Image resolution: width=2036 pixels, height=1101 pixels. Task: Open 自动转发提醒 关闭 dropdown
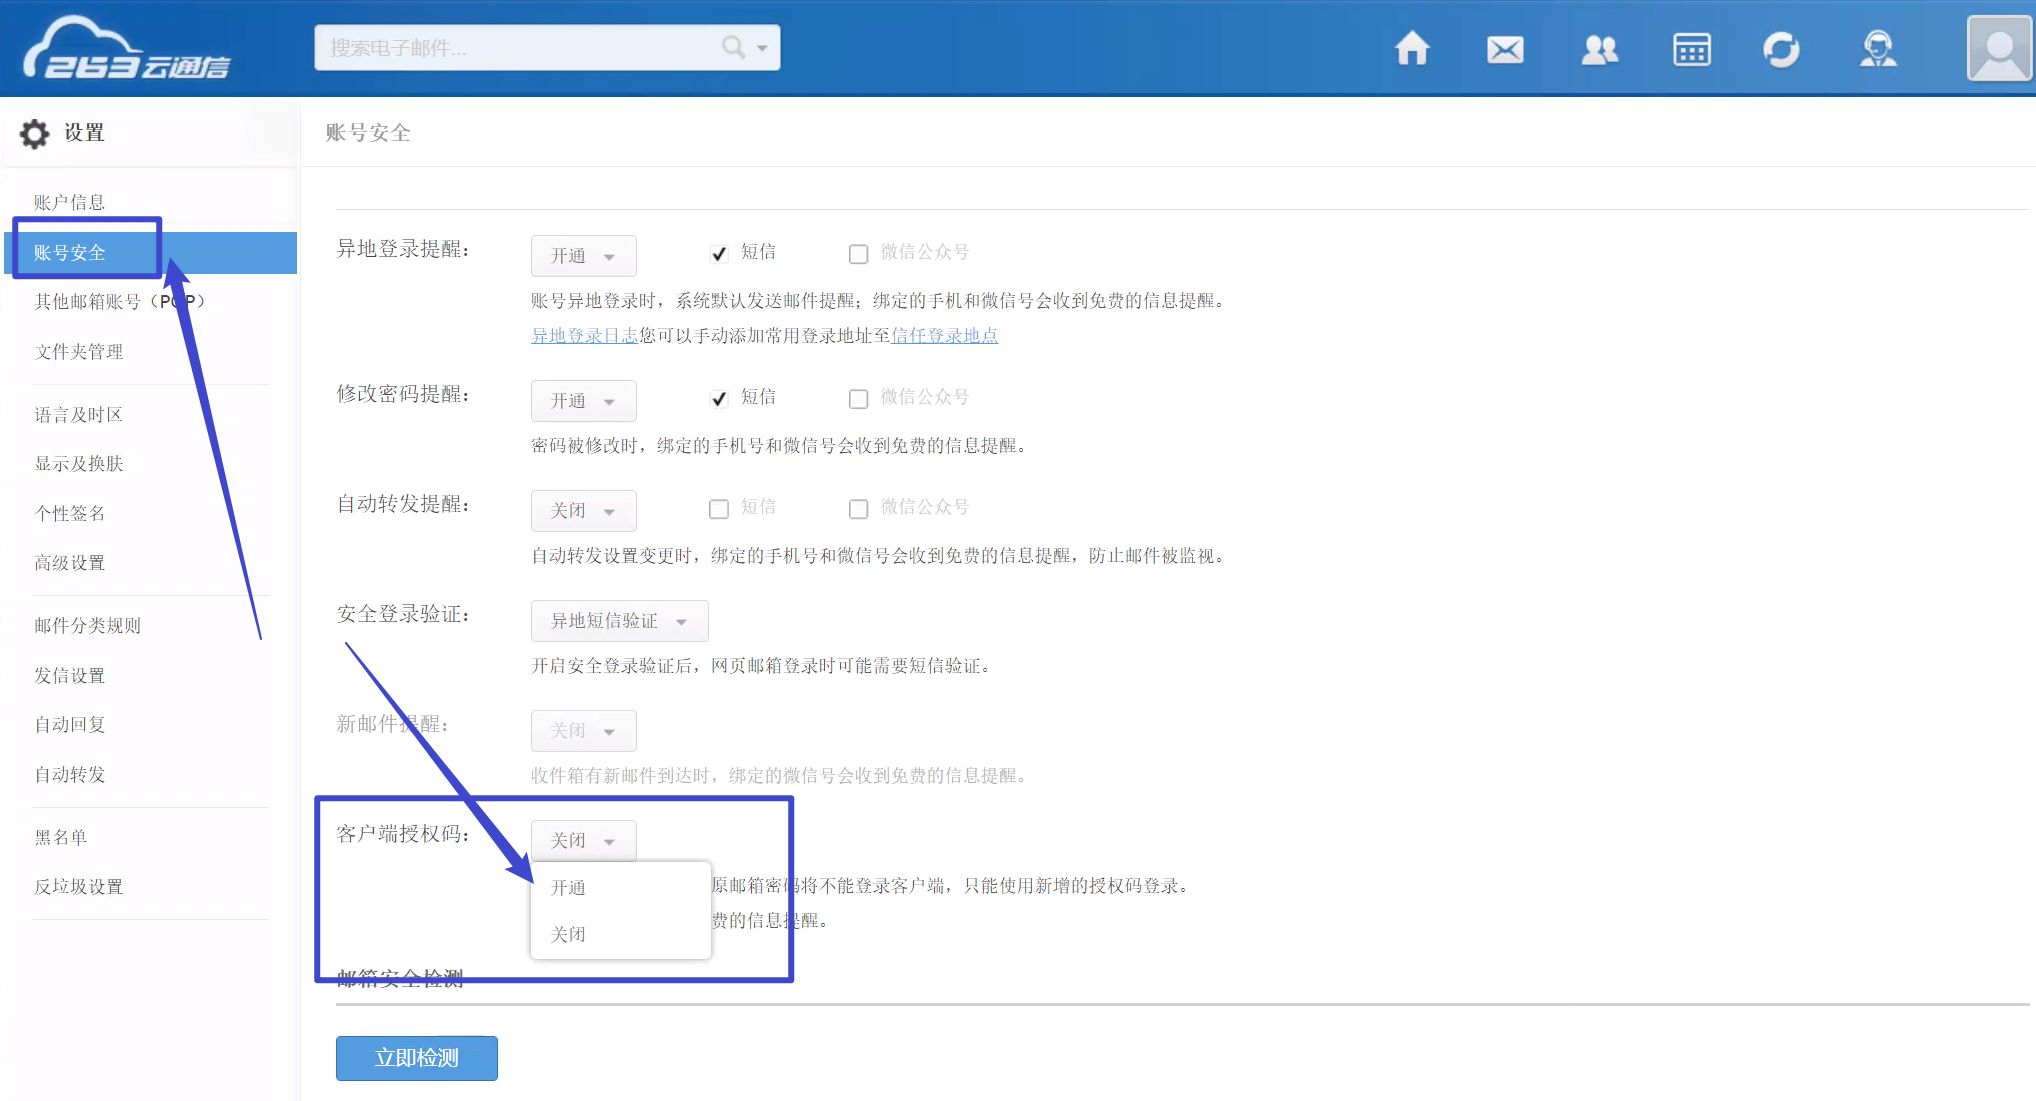[583, 511]
